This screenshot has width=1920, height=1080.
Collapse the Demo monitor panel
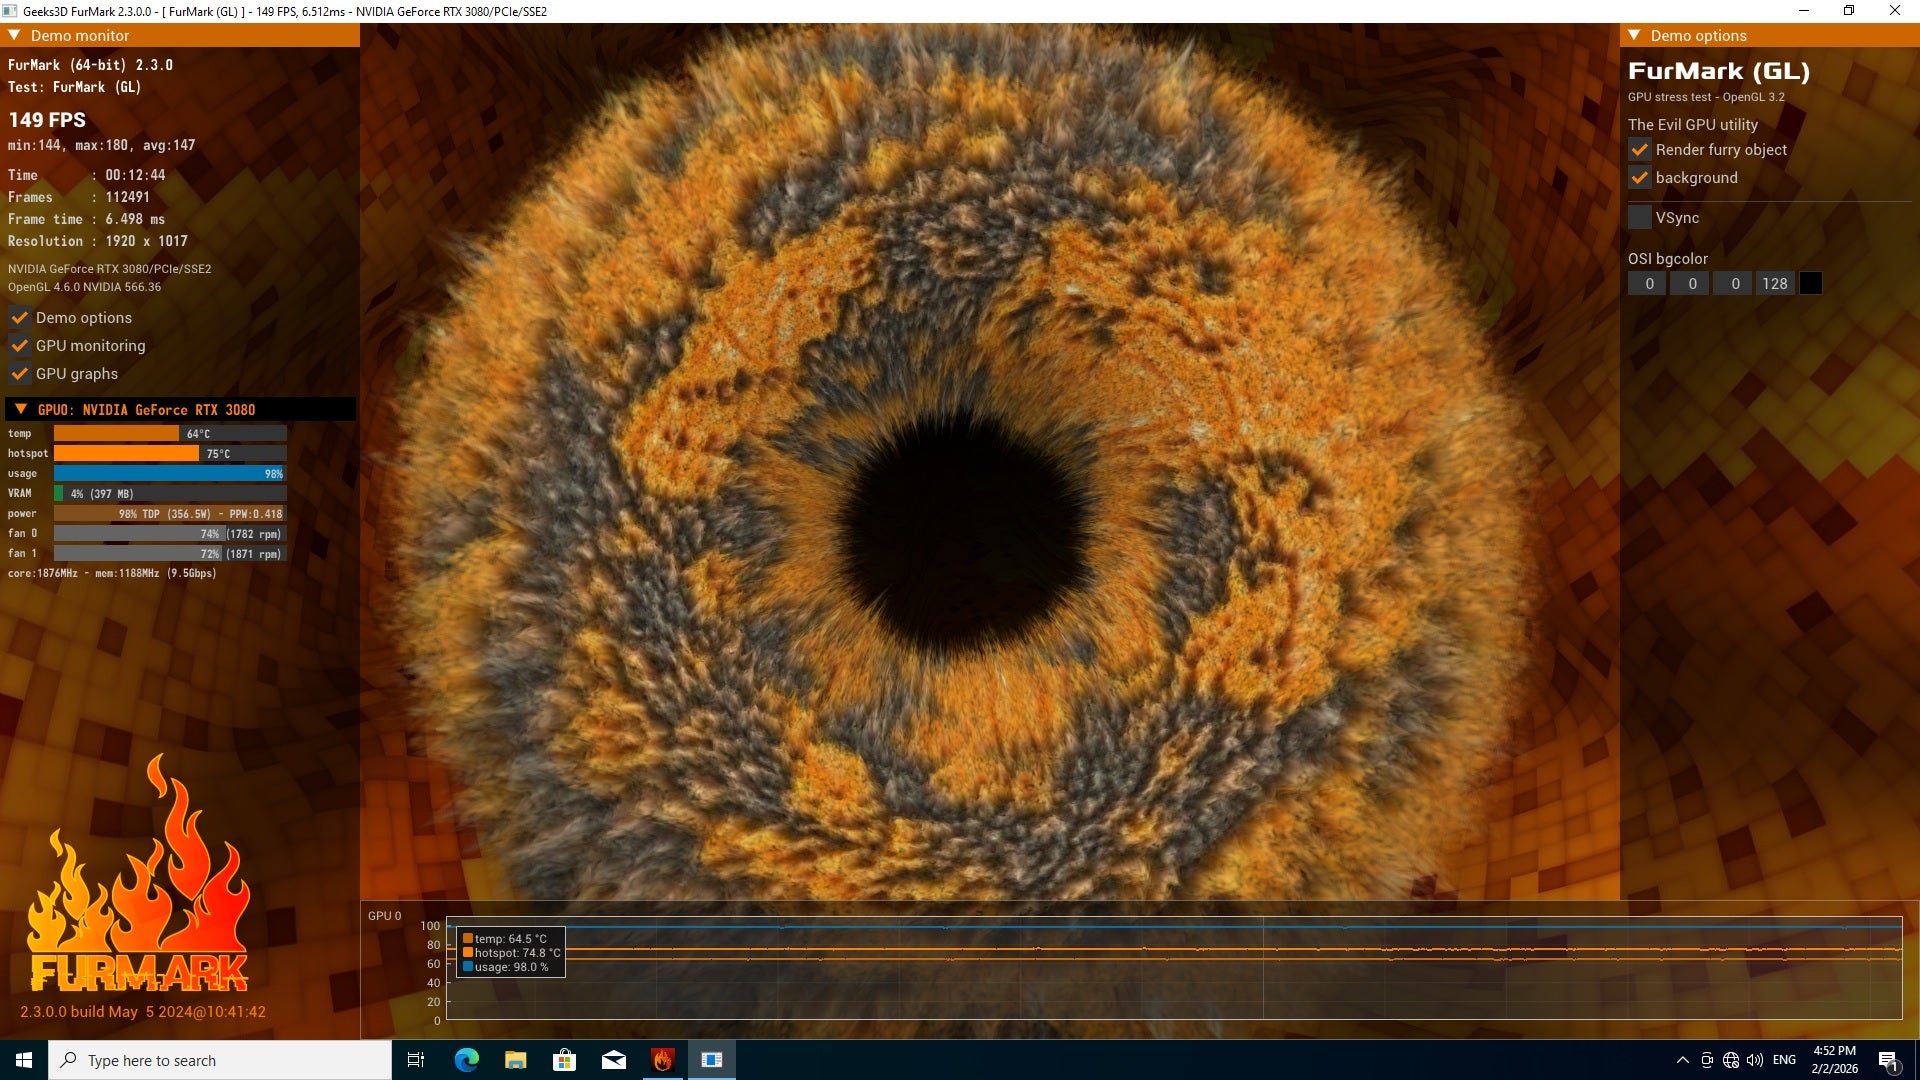15,35
